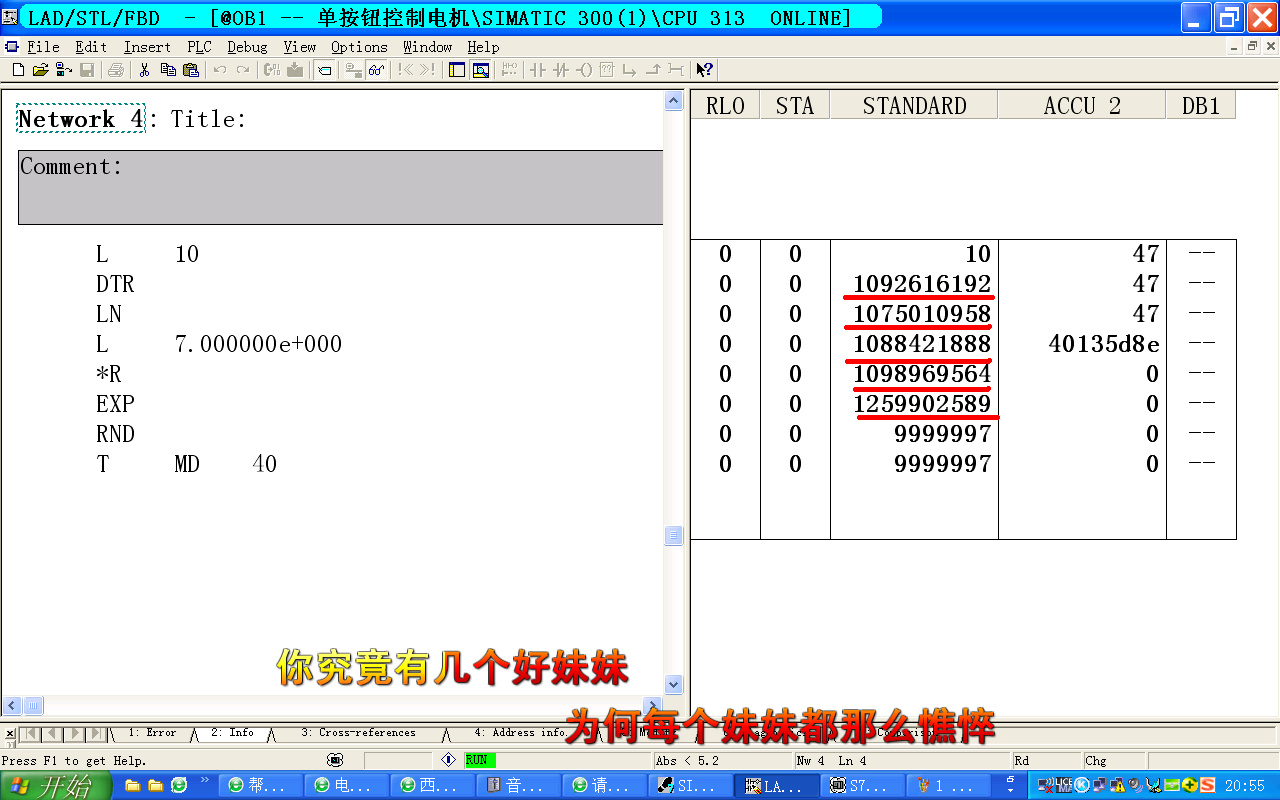Click the Print toolbar icon
This screenshot has width=1280, height=800.
coord(116,70)
